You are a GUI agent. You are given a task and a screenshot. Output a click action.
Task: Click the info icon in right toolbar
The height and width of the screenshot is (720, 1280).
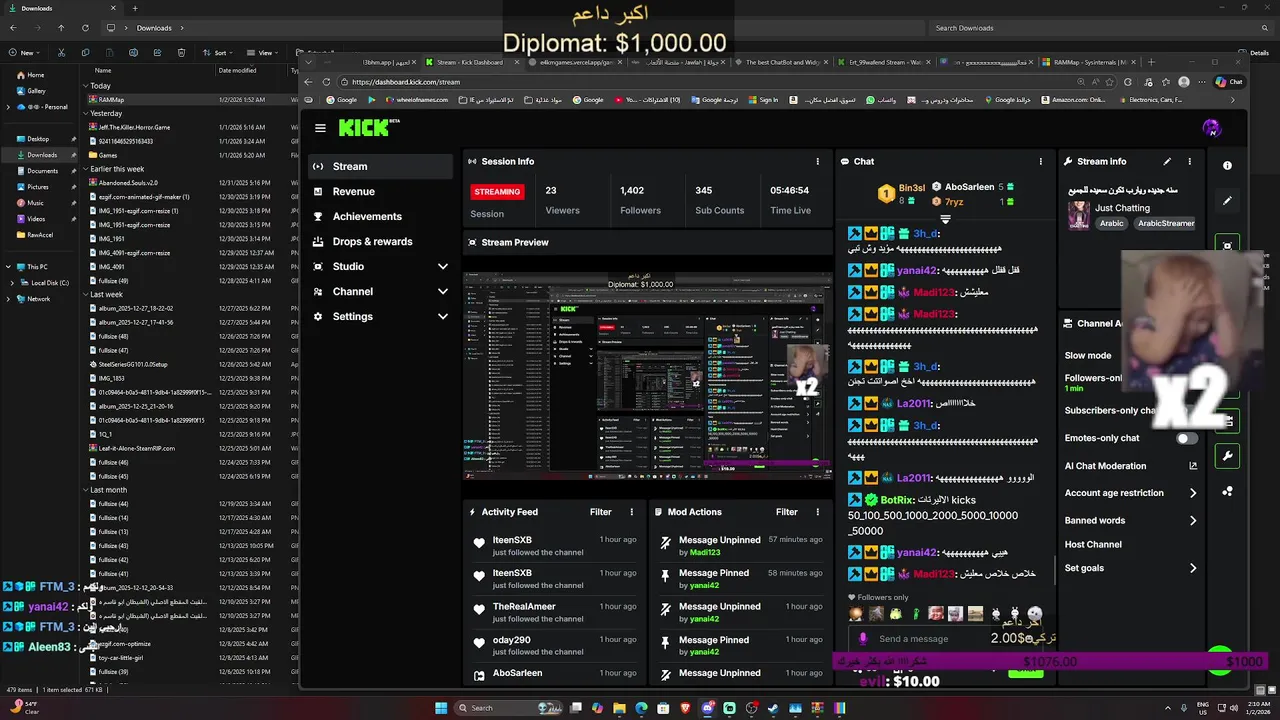tap(1227, 166)
